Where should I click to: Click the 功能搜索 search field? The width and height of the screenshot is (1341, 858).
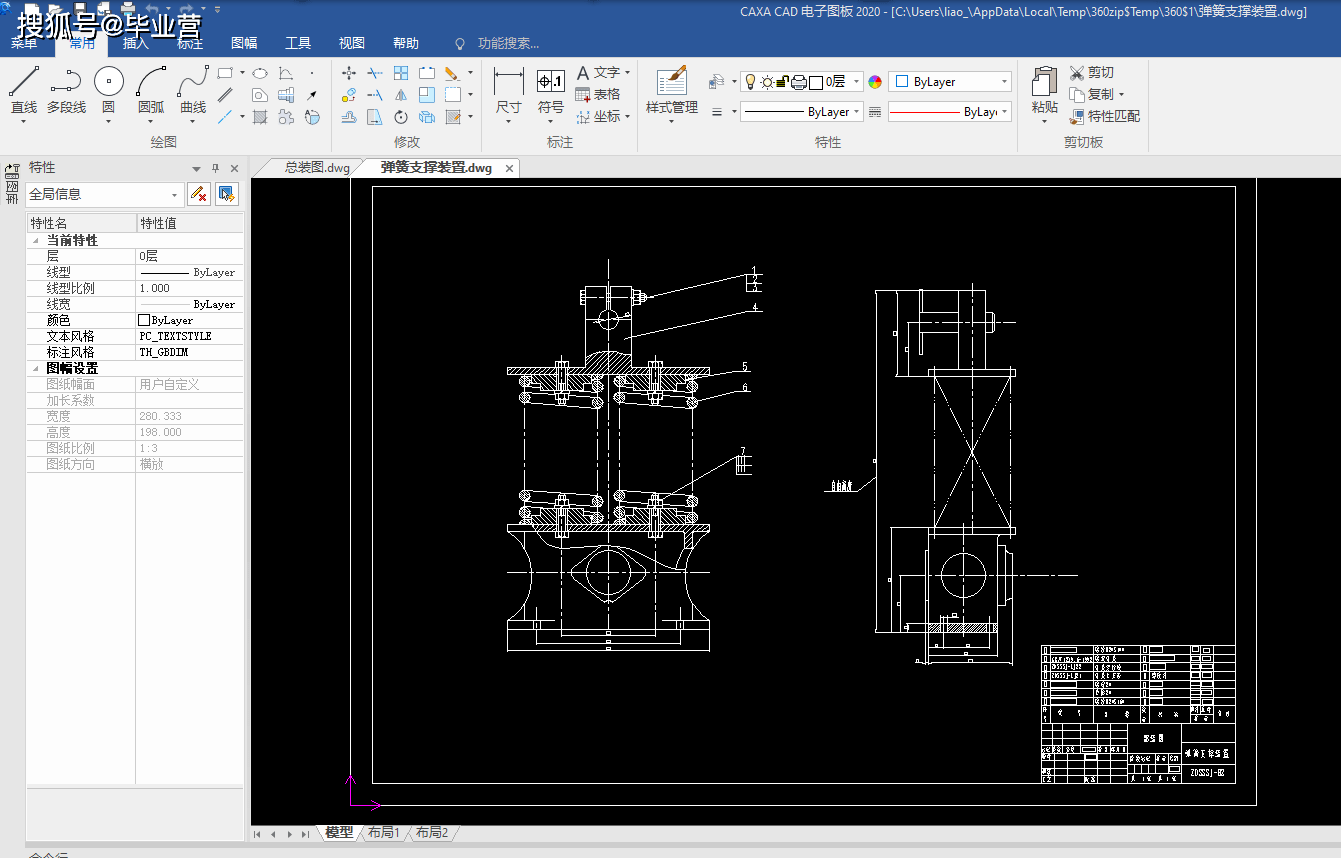coord(507,43)
